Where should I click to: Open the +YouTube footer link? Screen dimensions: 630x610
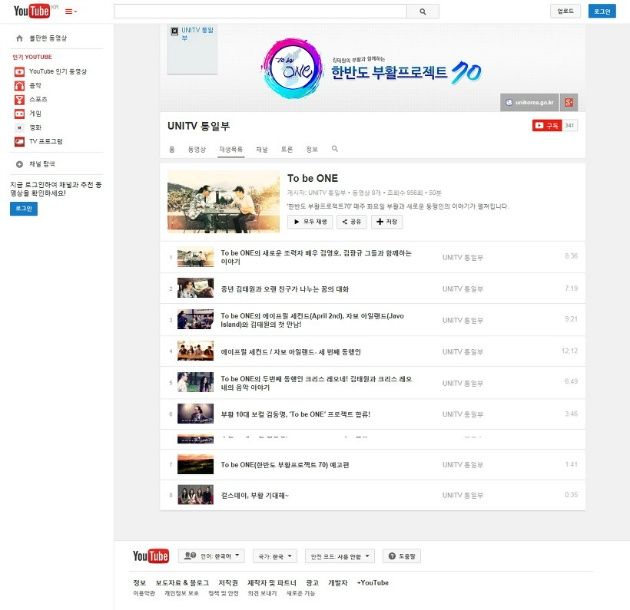point(373,583)
